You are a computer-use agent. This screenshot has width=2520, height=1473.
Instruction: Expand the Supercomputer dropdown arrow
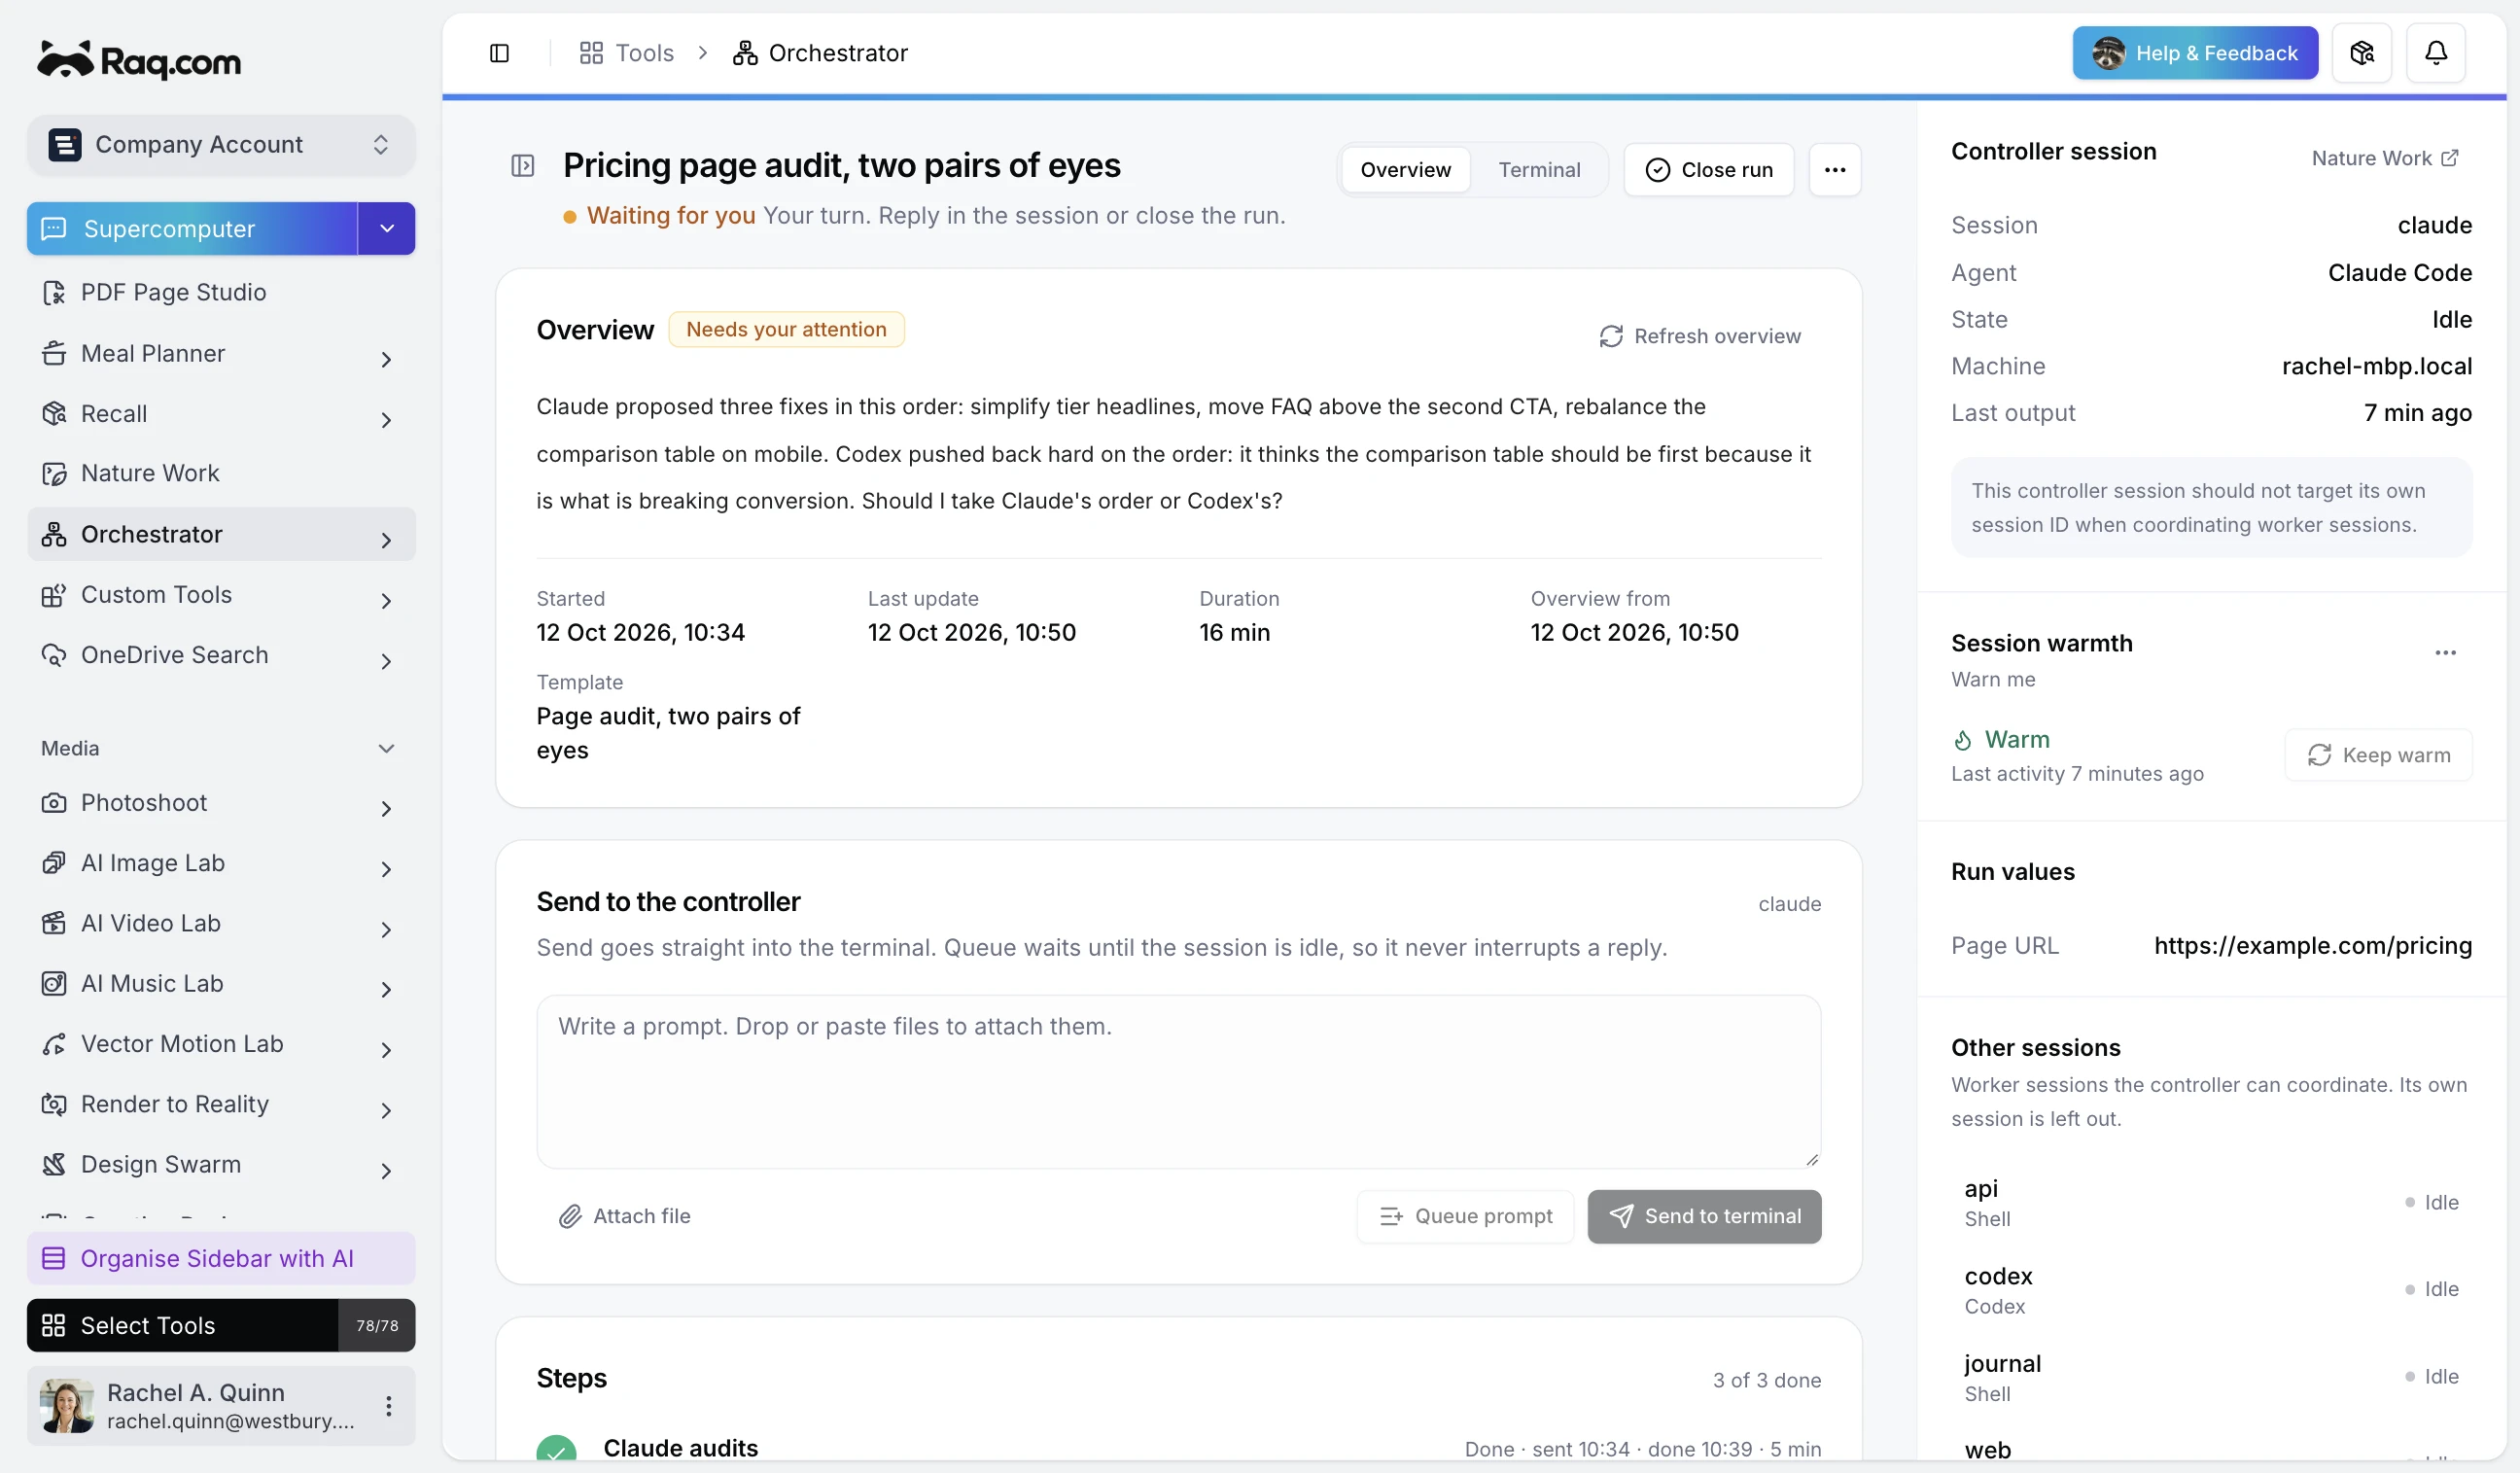tap(387, 229)
